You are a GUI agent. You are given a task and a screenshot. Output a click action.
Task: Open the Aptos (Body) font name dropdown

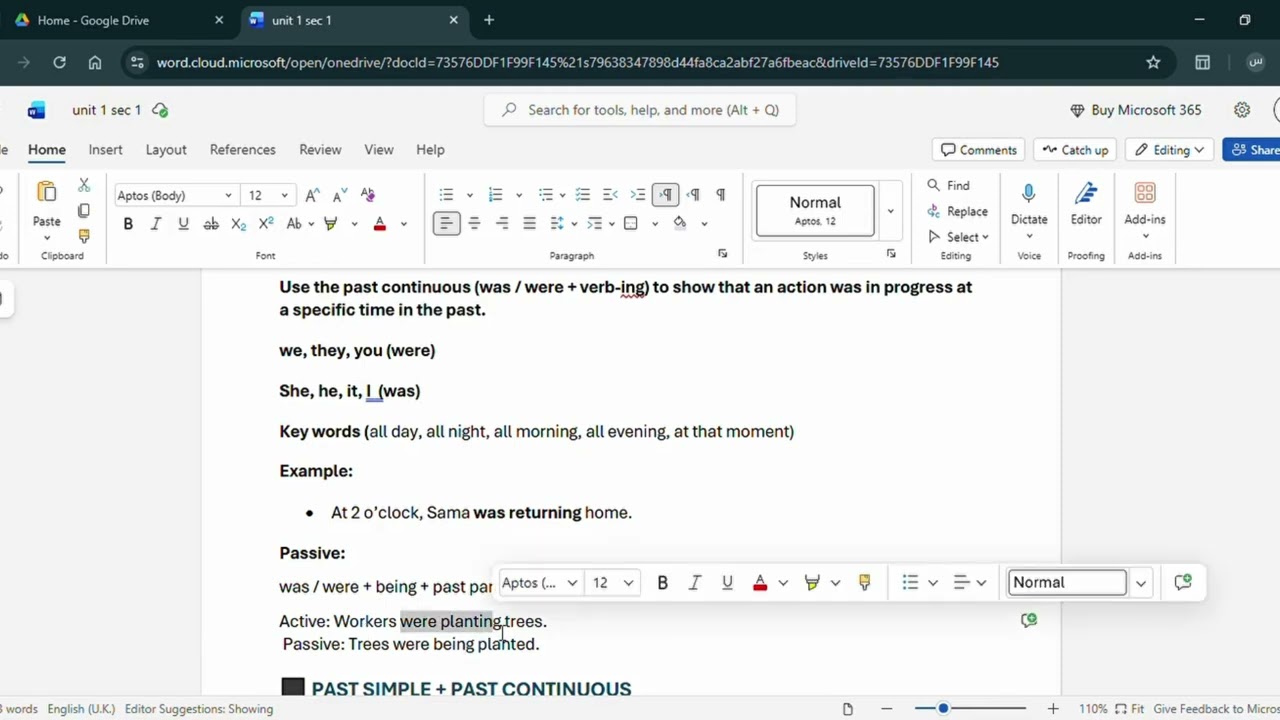click(229, 196)
